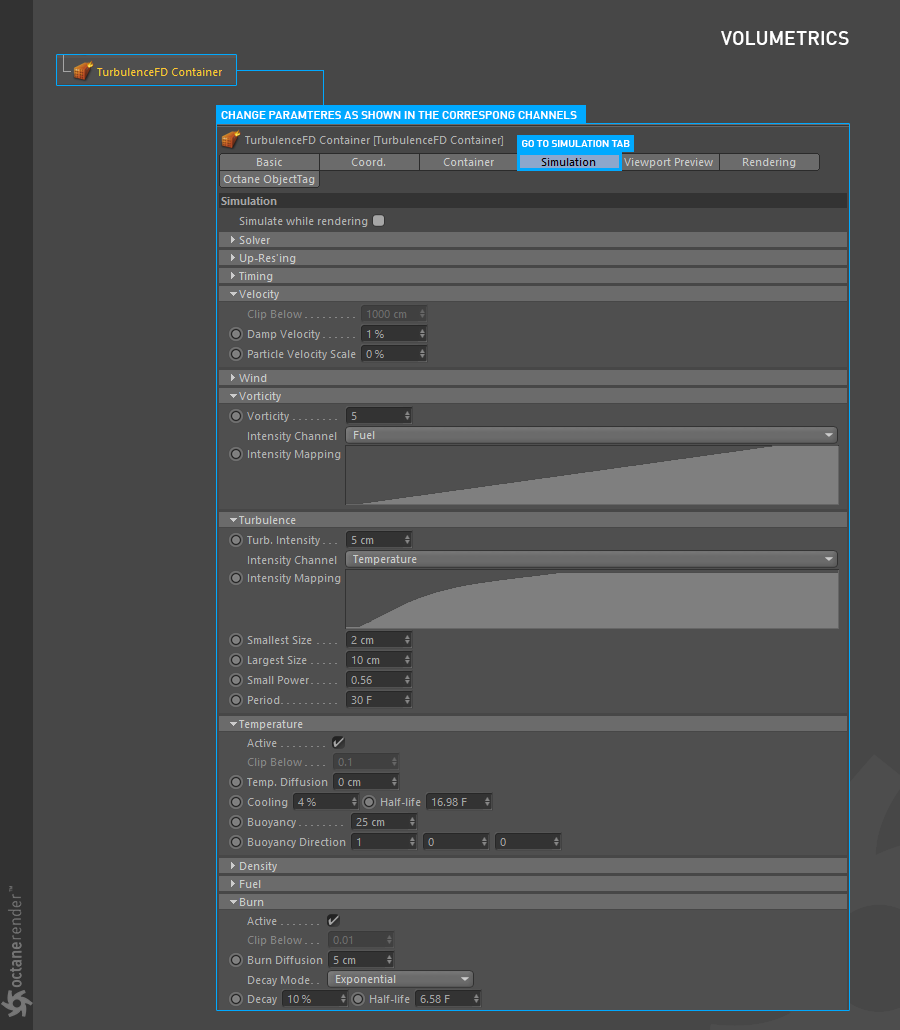Toggle the animation dot left of Decay 10 %
Viewport: 900px width, 1030px height.
pos(236,998)
